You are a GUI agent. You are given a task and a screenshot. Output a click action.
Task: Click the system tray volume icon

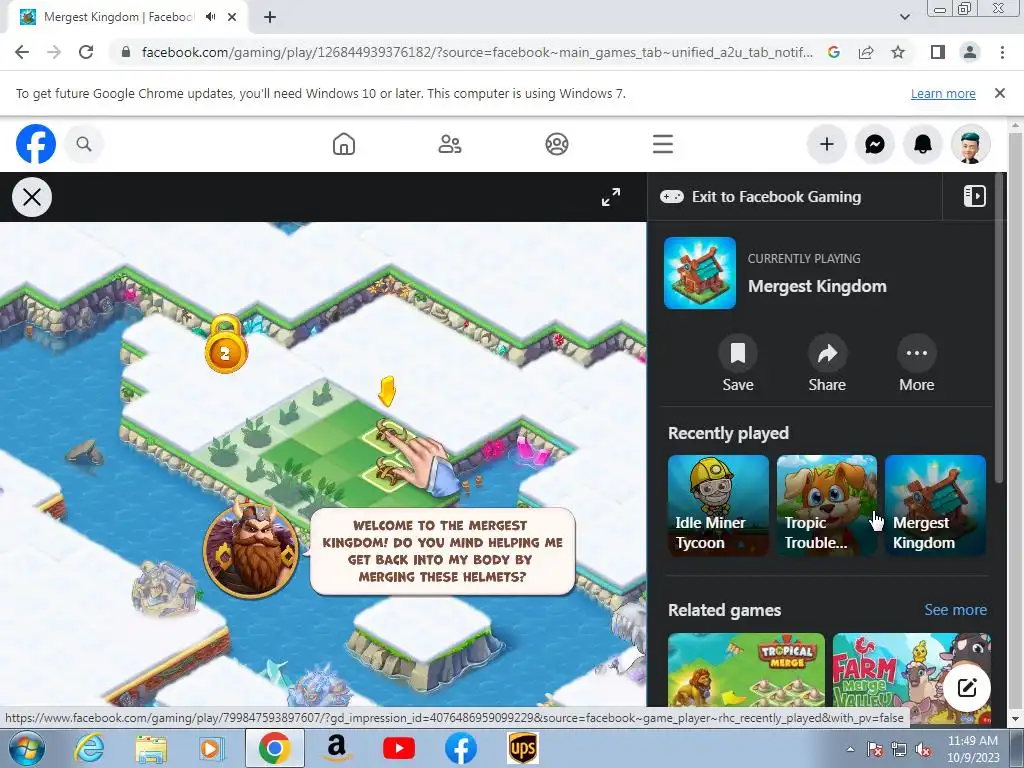tap(923, 750)
